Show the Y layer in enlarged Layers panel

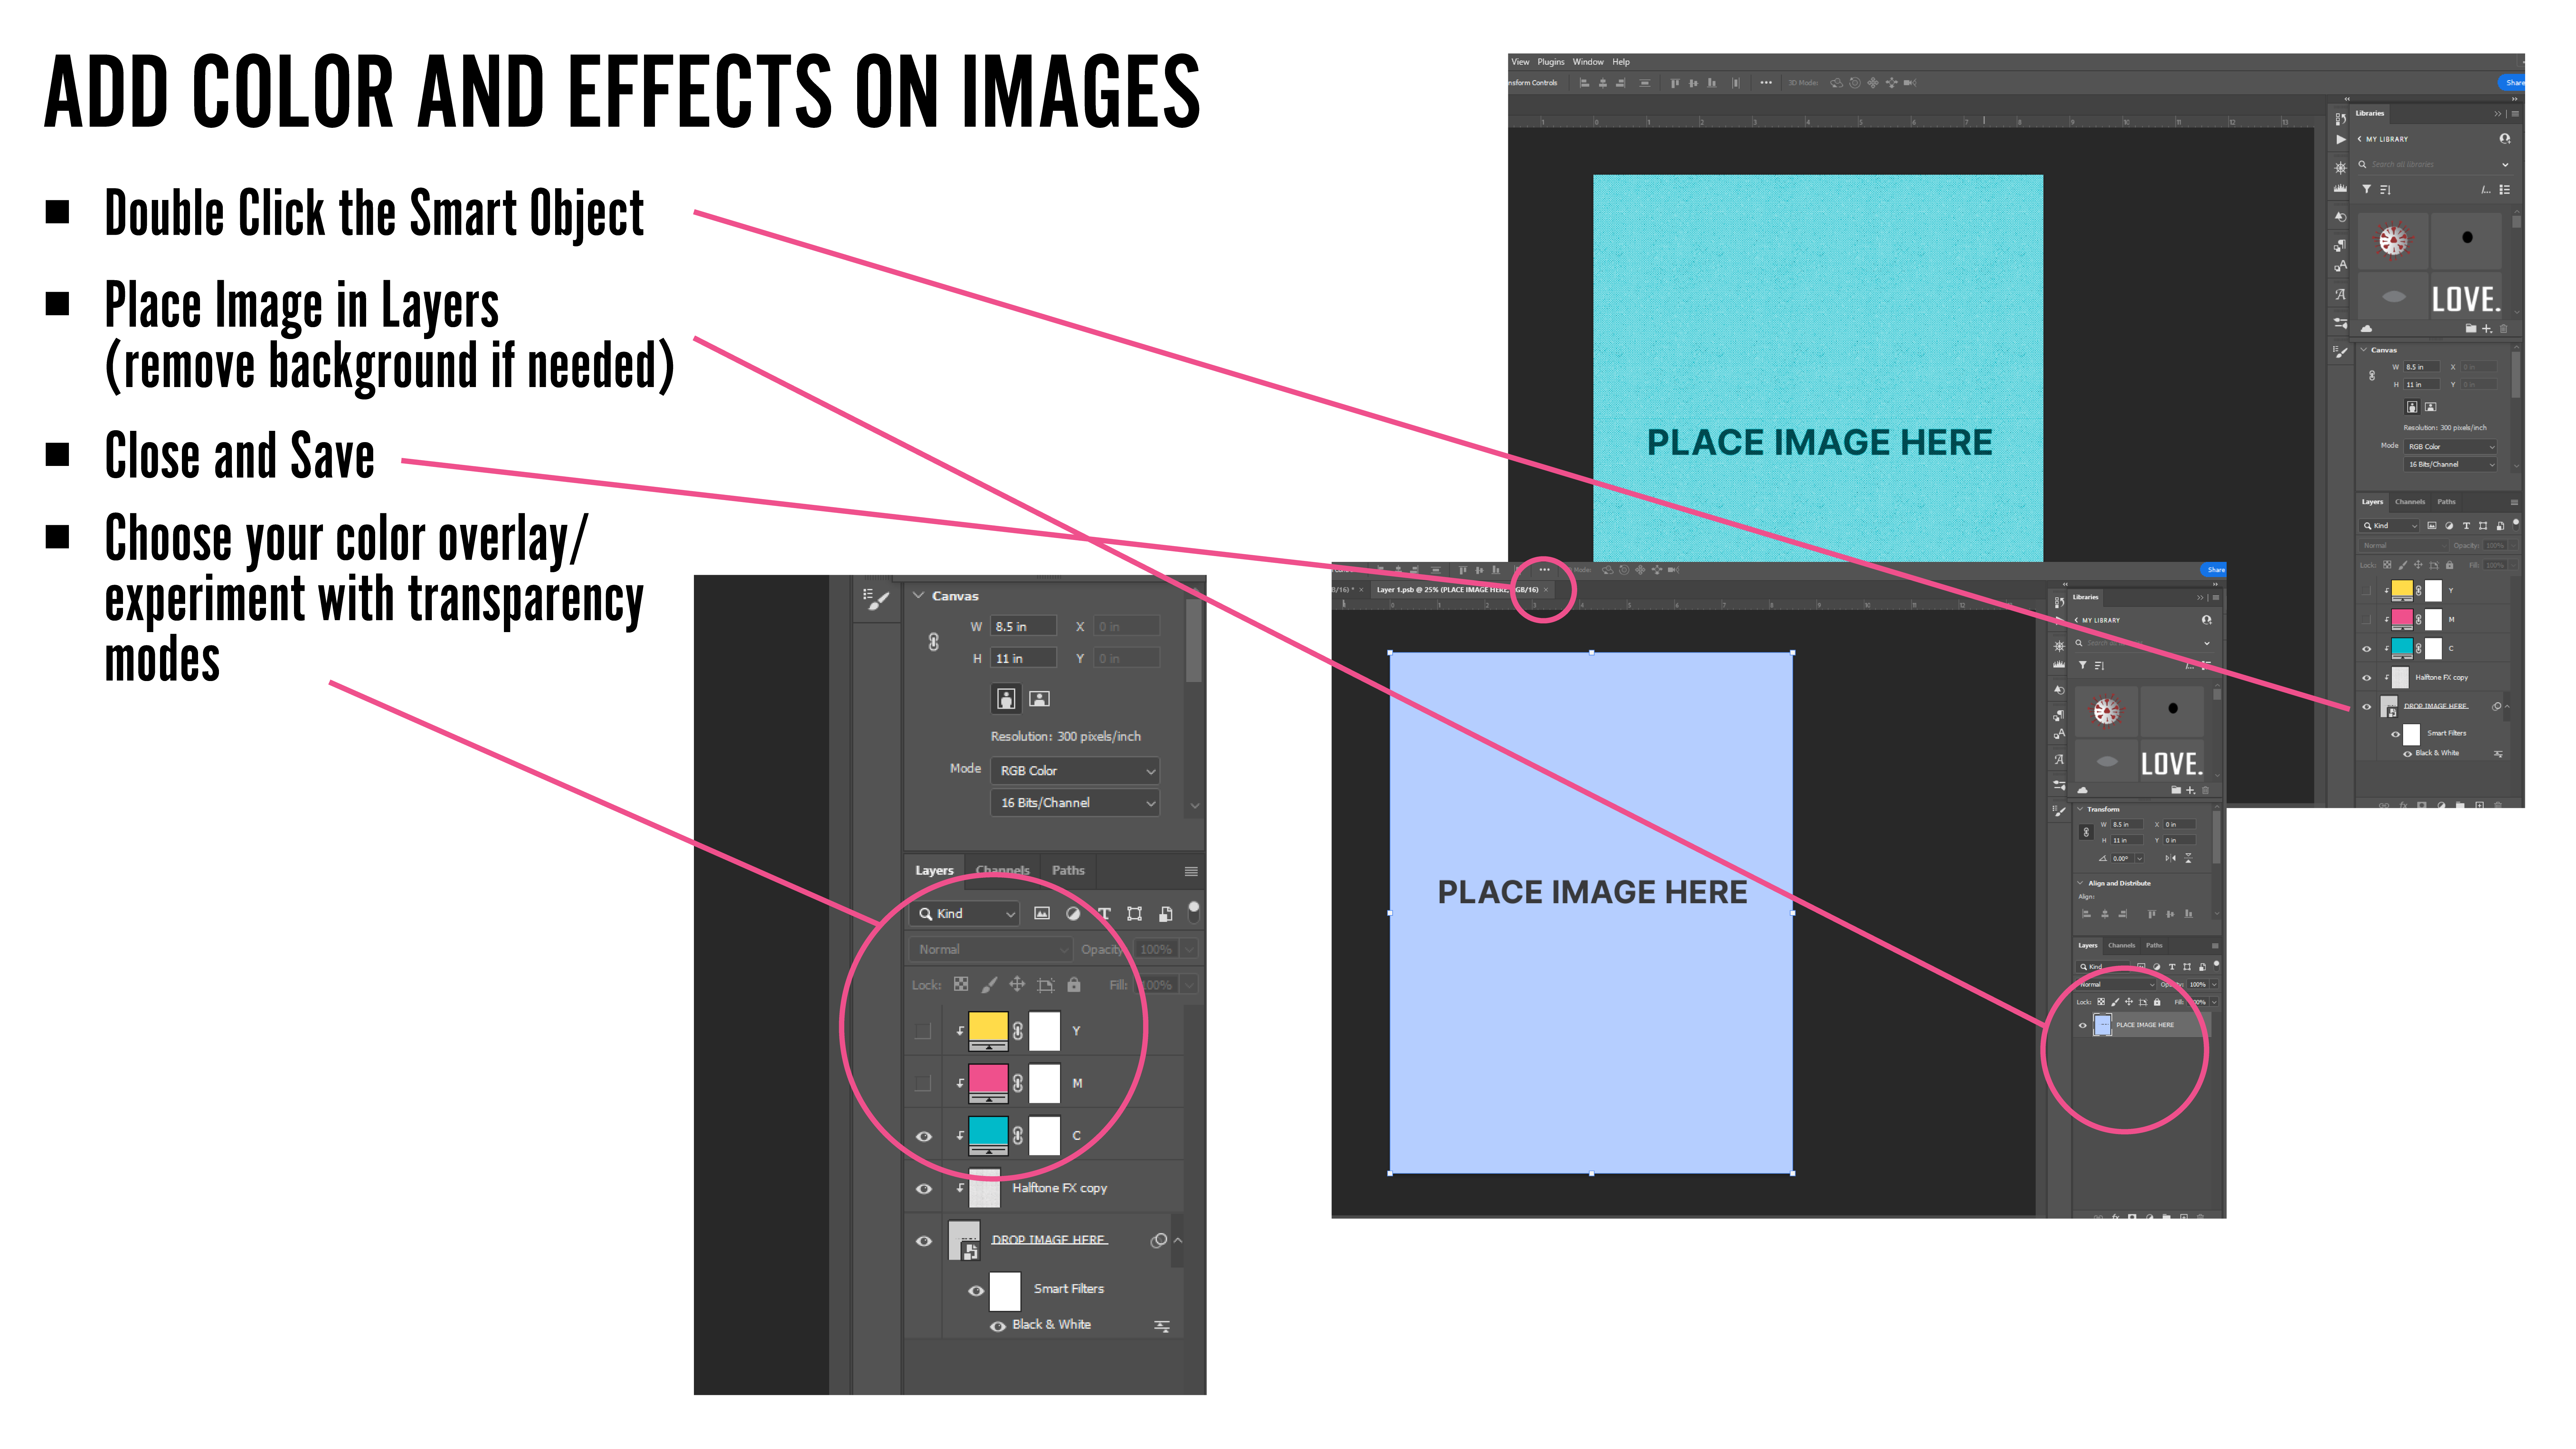pos(923,1031)
